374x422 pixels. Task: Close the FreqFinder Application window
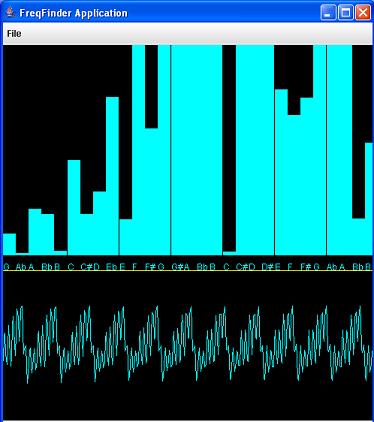pyautogui.click(x=363, y=13)
